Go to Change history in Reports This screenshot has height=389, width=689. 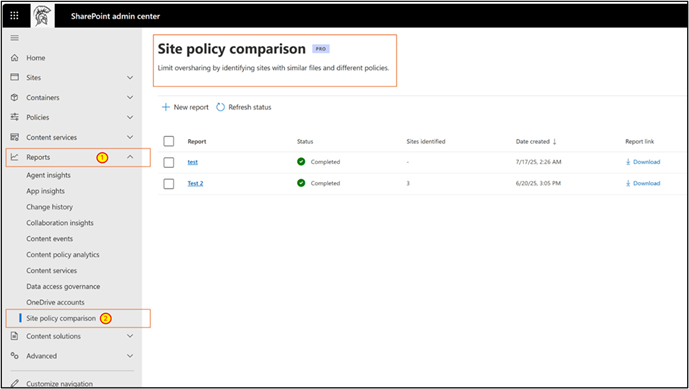[x=50, y=207]
